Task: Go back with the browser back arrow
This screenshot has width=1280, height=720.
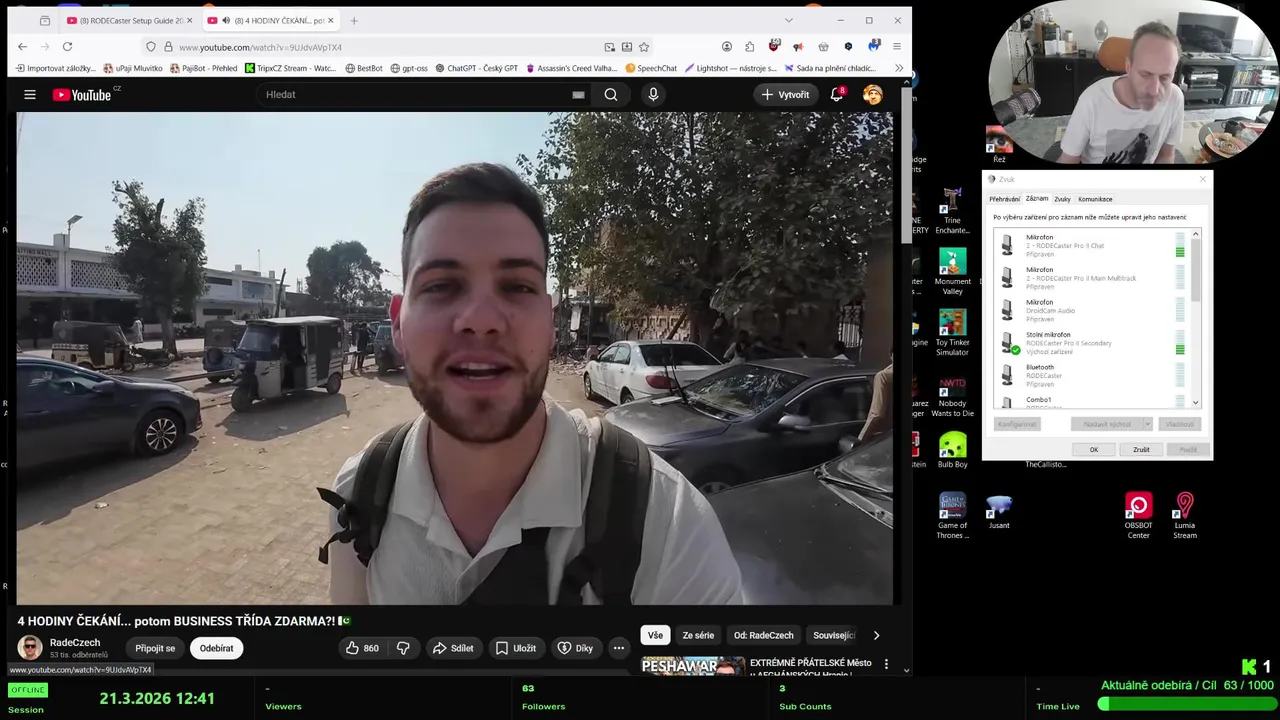Action: pos(23,46)
